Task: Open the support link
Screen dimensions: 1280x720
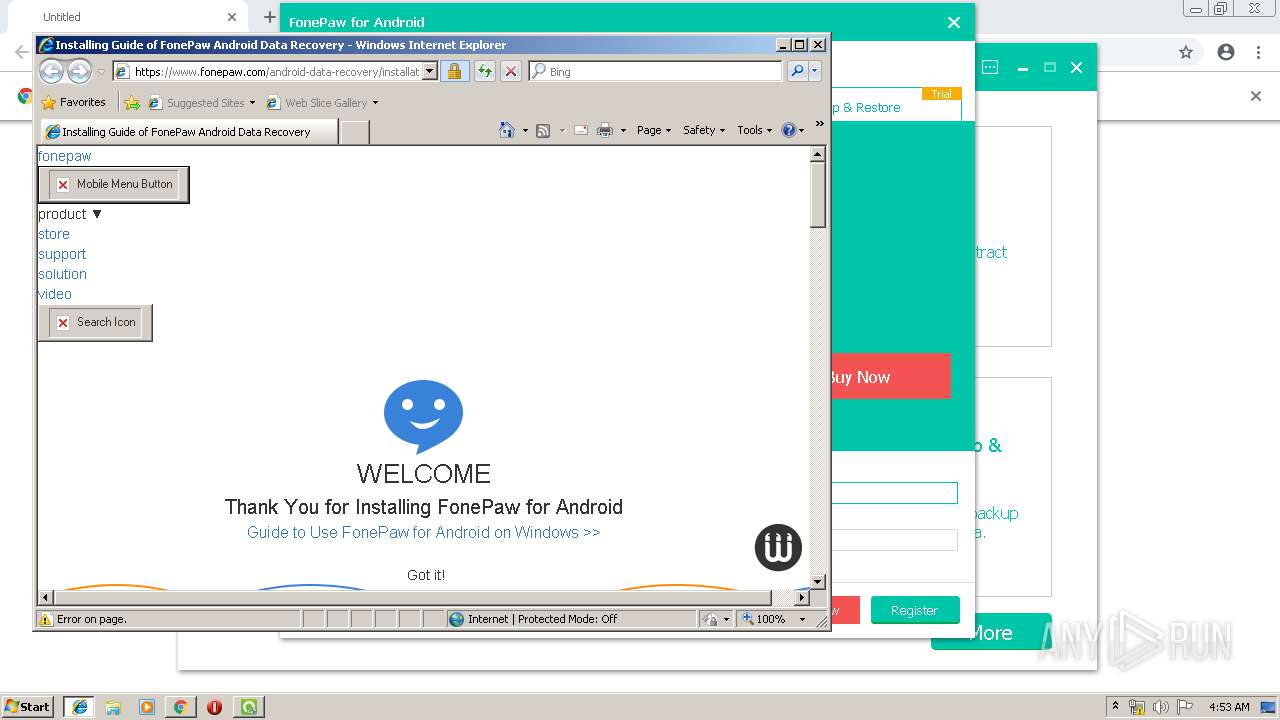Action: (x=62, y=254)
